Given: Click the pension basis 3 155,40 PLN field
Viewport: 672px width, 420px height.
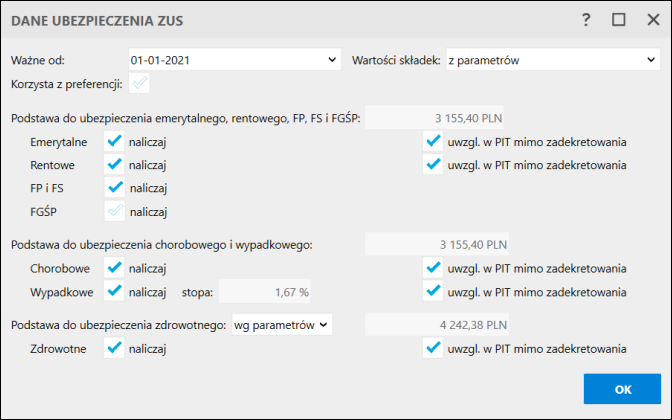Looking at the screenshot, I should [x=438, y=118].
